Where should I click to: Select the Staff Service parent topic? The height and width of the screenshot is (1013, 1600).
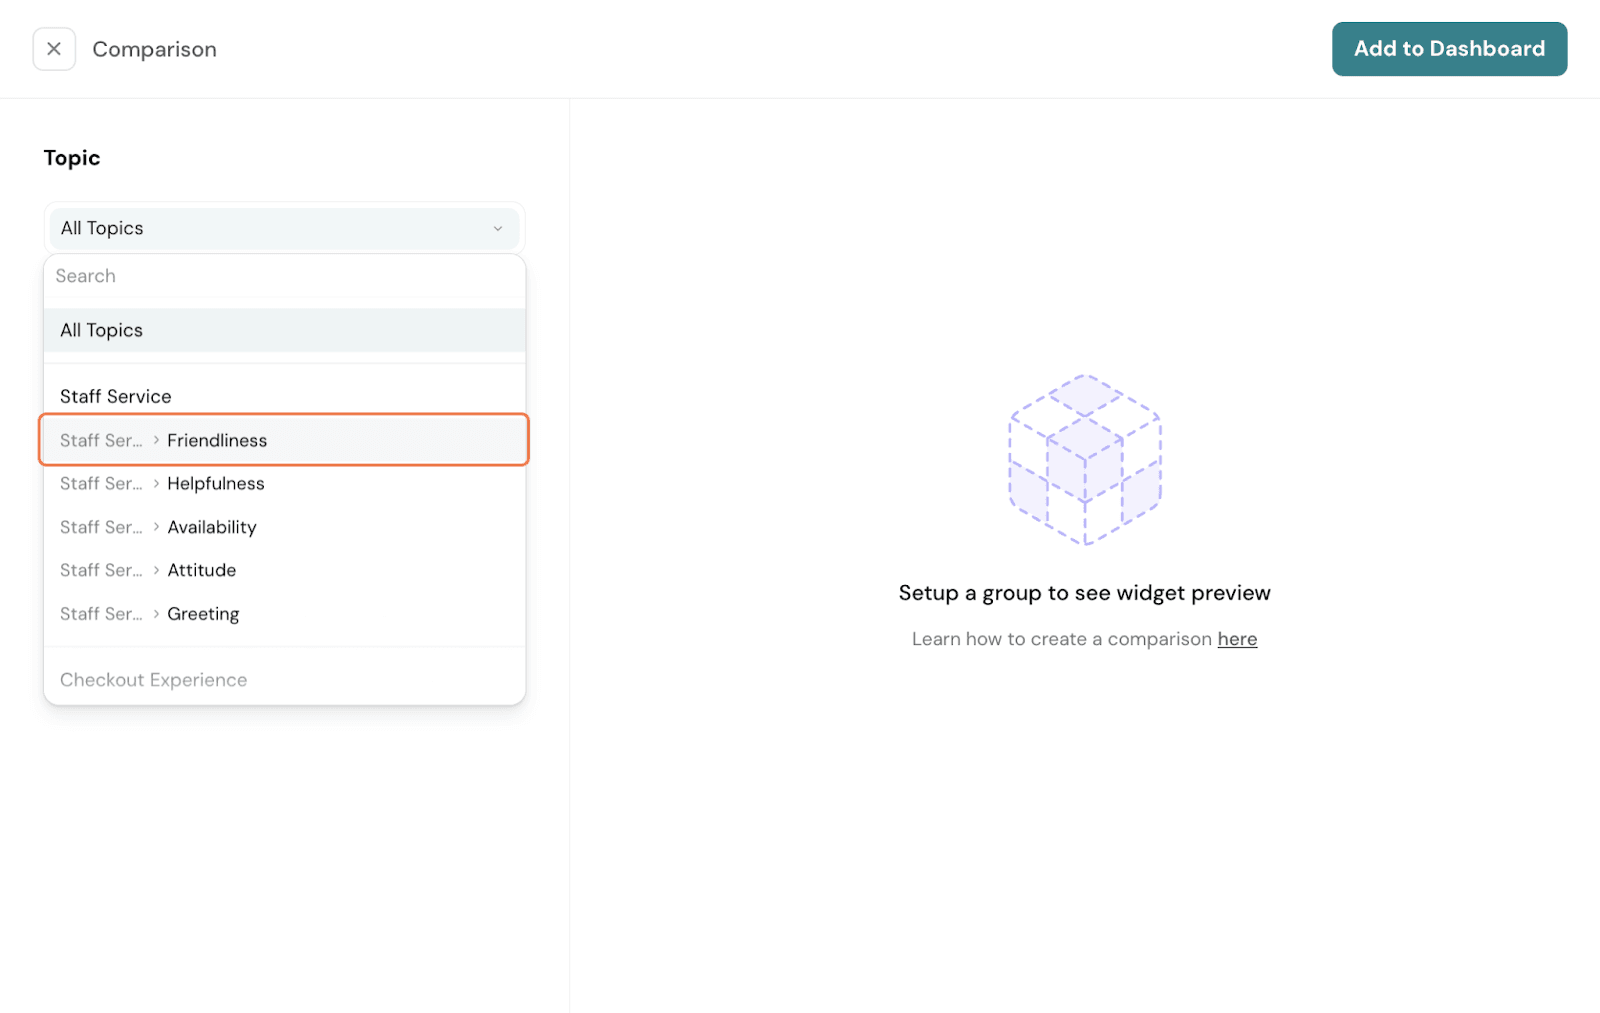click(116, 396)
